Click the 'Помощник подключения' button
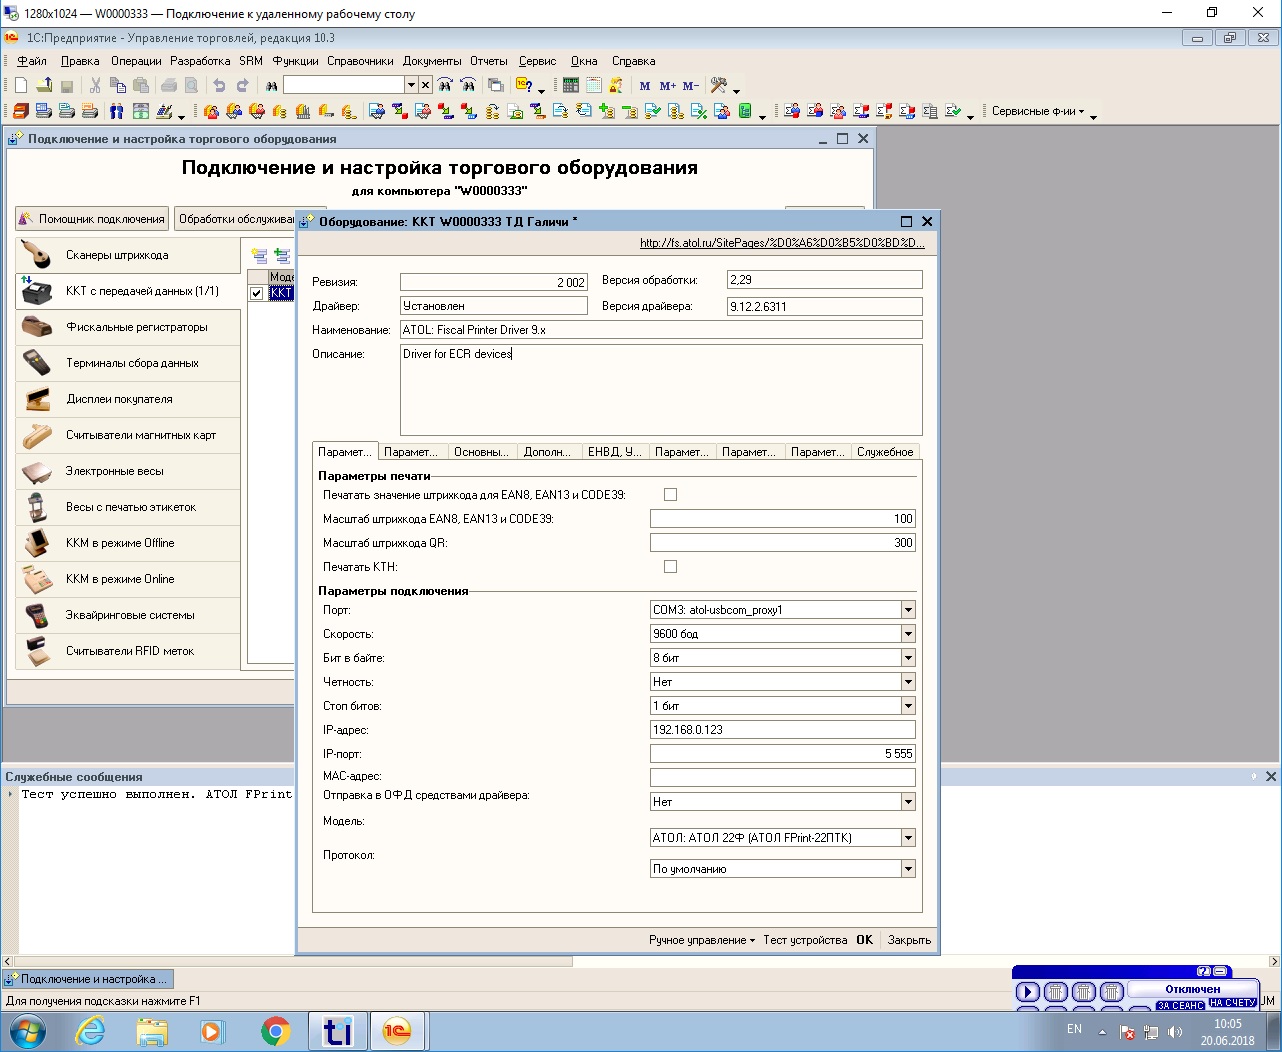 pyautogui.click(x=91, y=219)
